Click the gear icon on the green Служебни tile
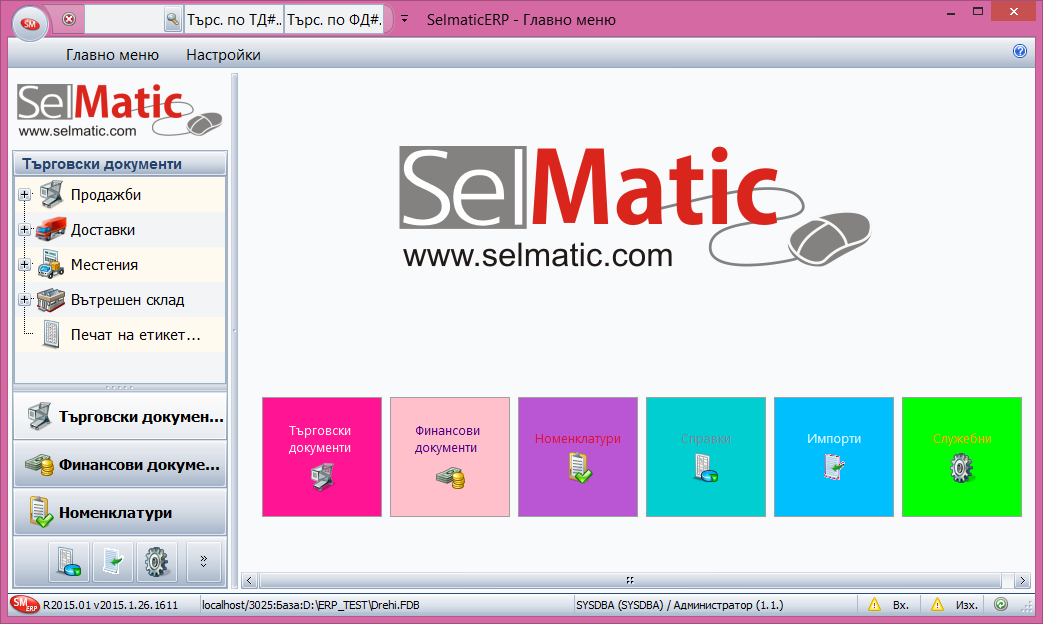Screen dimensions: 1043x624 (961, 468)
